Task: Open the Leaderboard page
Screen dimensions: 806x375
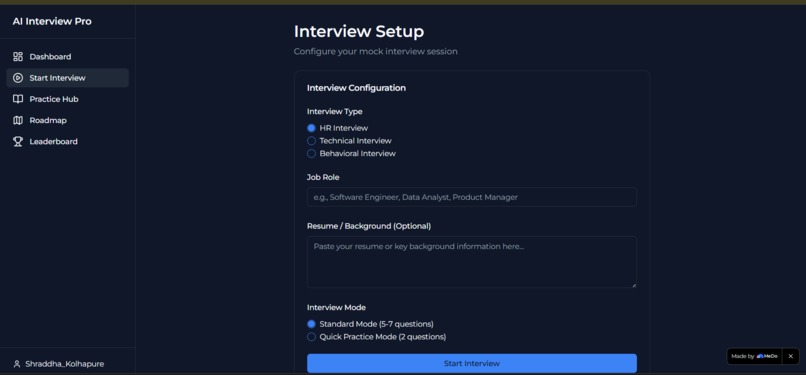Action: pos(67,142)
